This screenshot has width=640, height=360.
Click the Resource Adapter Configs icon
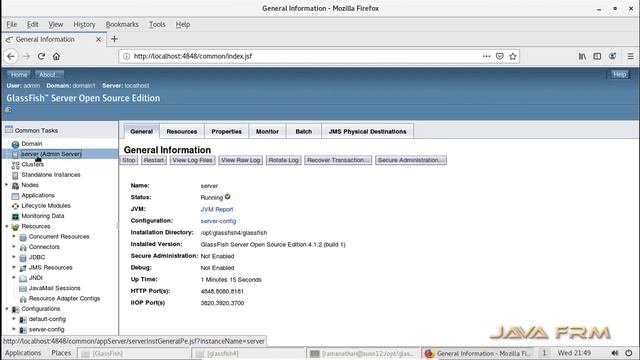(23, 299)
